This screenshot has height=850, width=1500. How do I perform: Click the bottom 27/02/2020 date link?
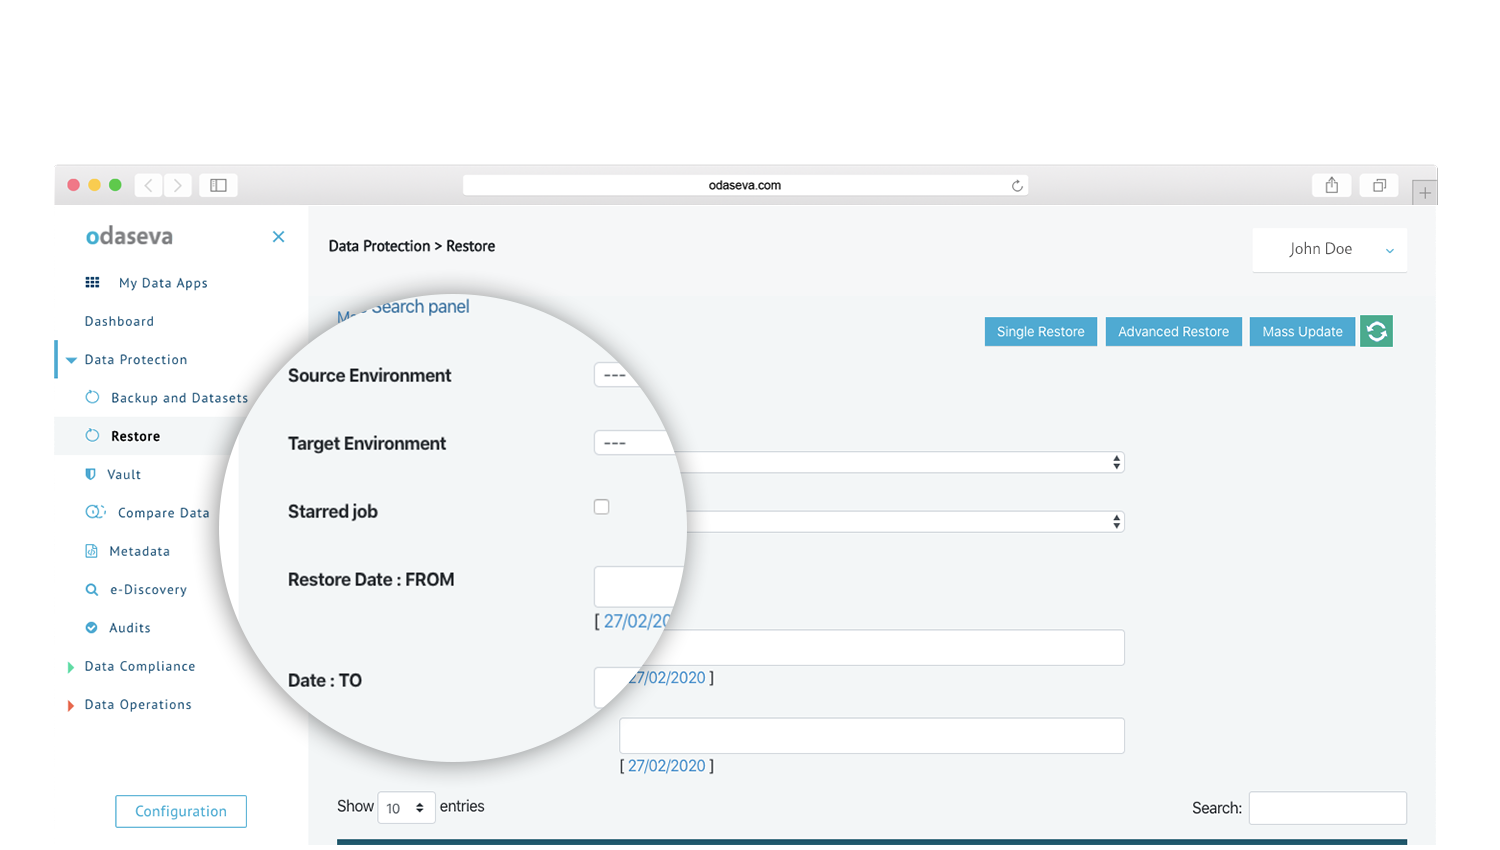[x=667, y=766]
